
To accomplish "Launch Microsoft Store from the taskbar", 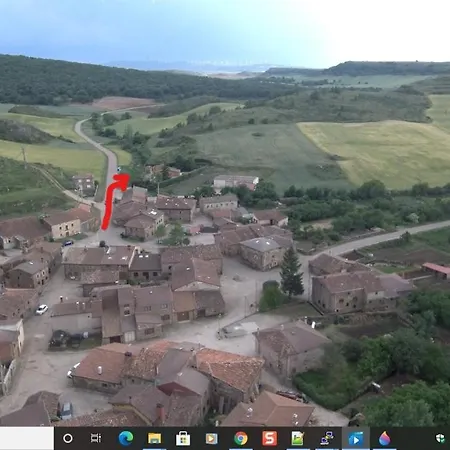I will pos(183,438).
